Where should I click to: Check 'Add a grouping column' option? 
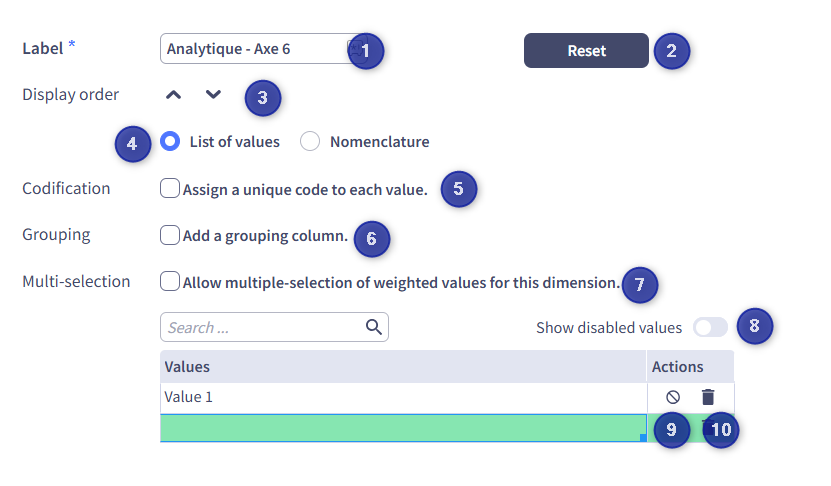pyautogui.click(x=170, y=236)
